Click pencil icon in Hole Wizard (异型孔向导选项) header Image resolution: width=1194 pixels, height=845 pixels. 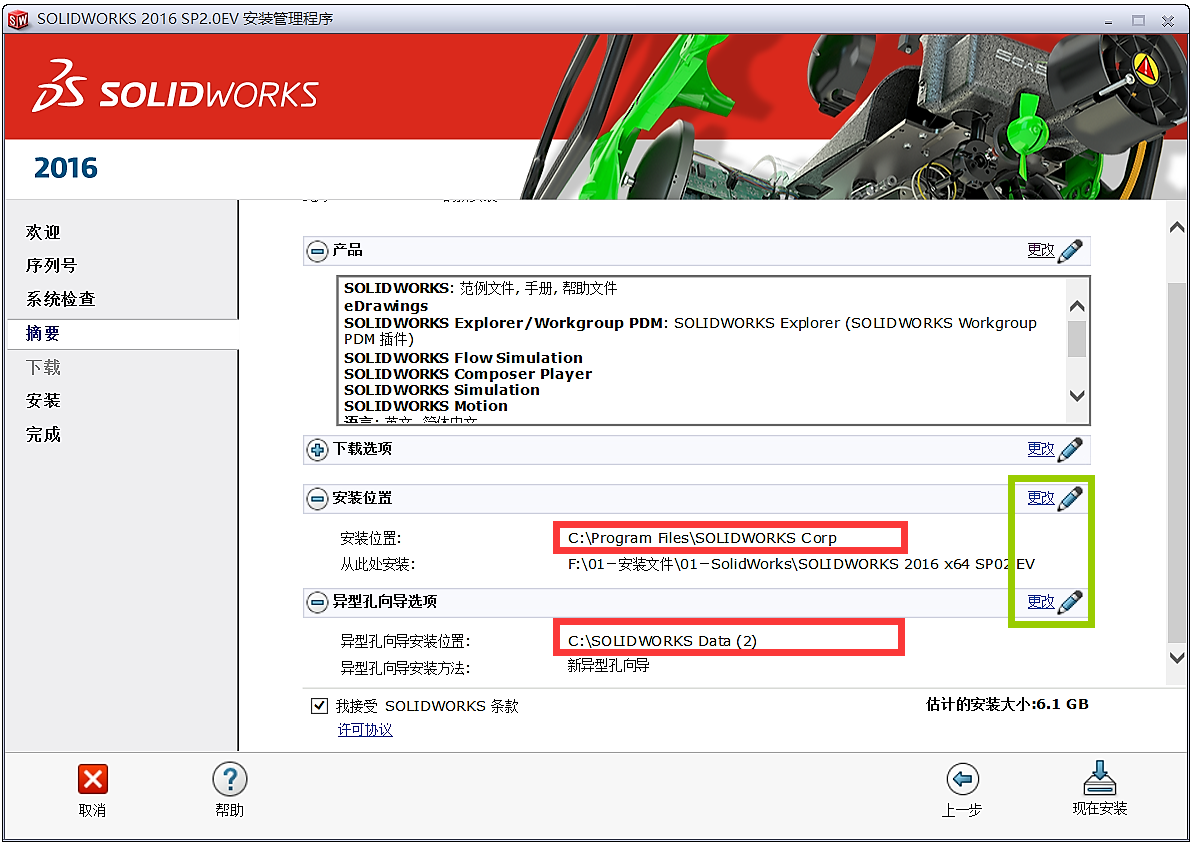(x=1070, y=602)
